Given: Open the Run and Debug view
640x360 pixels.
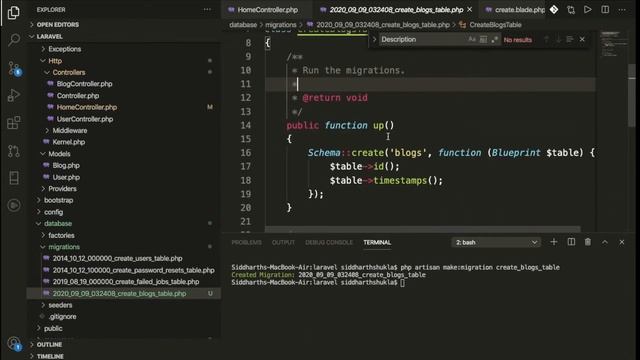Looking at the screenshot, I should click(x=14, y=95).
